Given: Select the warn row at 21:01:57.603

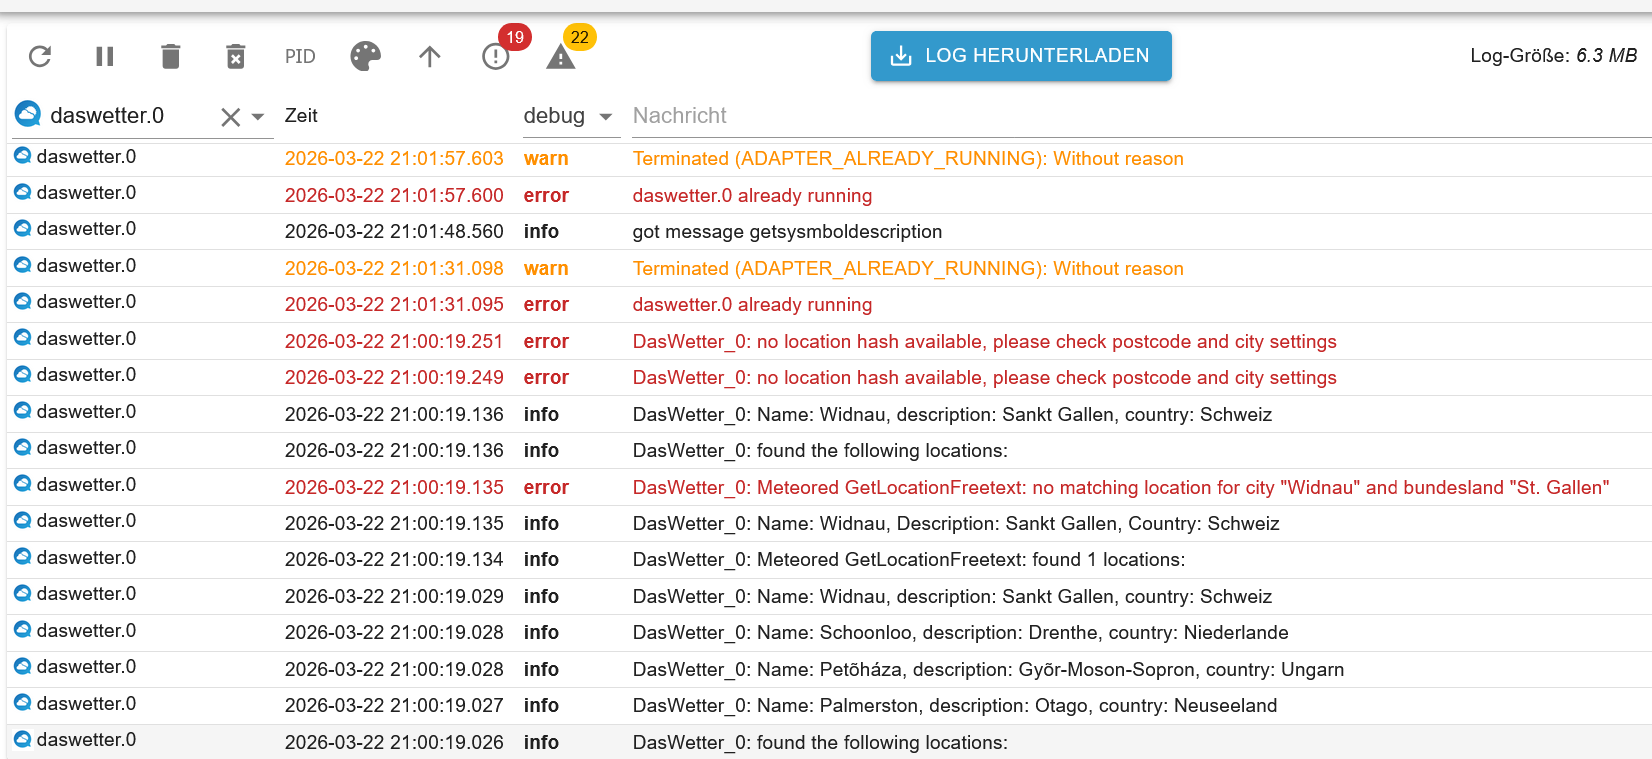Looking at the screenshot, I should click(x=829, y=159).
